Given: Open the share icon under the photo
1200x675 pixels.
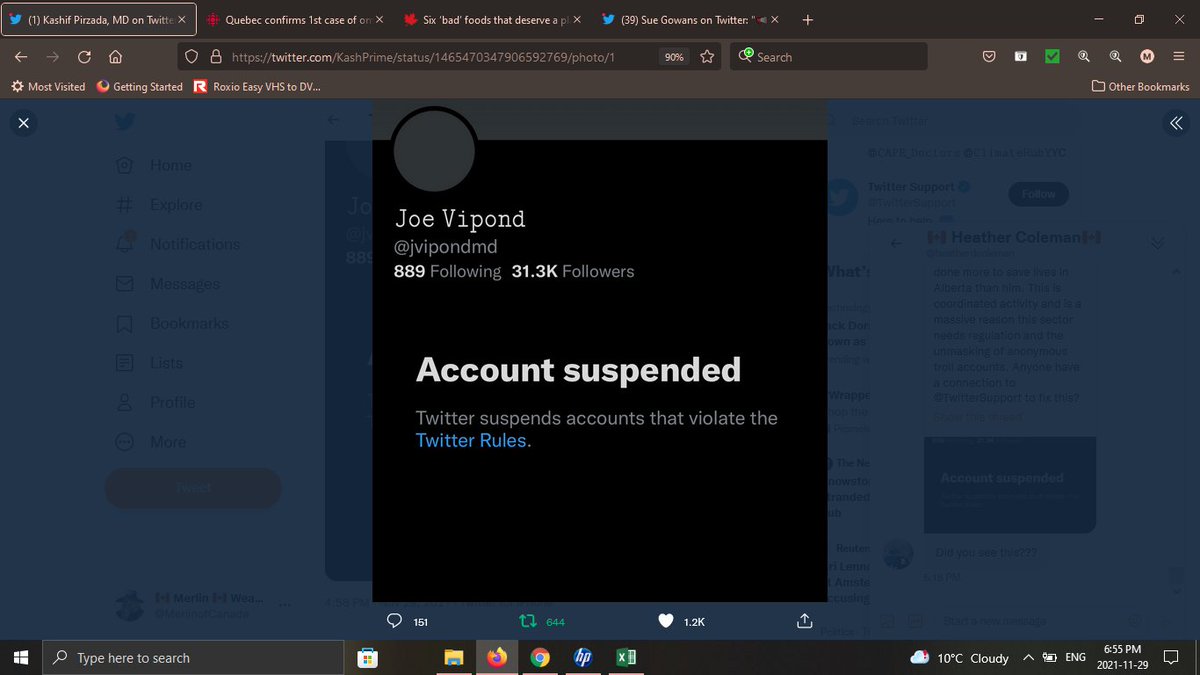Looking at the screenshot, I should coord(804,621).
